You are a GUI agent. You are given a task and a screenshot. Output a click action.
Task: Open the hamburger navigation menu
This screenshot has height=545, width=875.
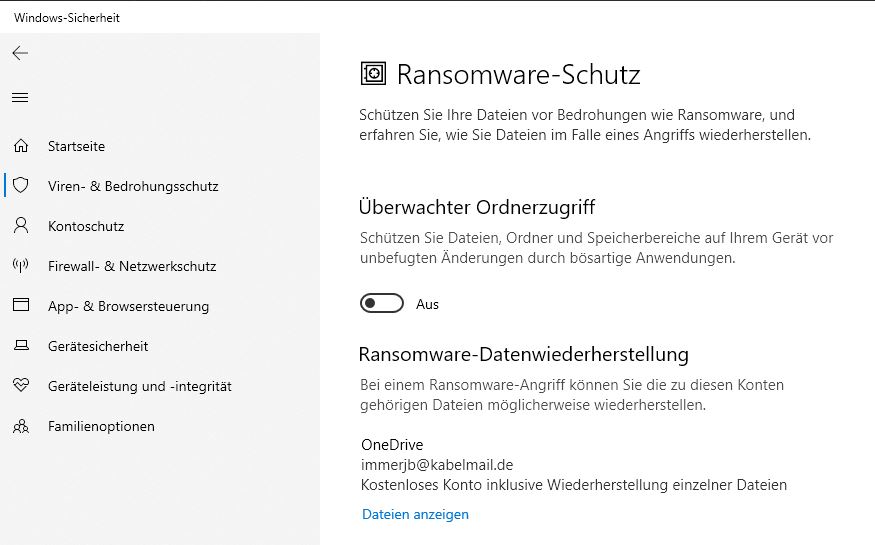tap(20, 98)
